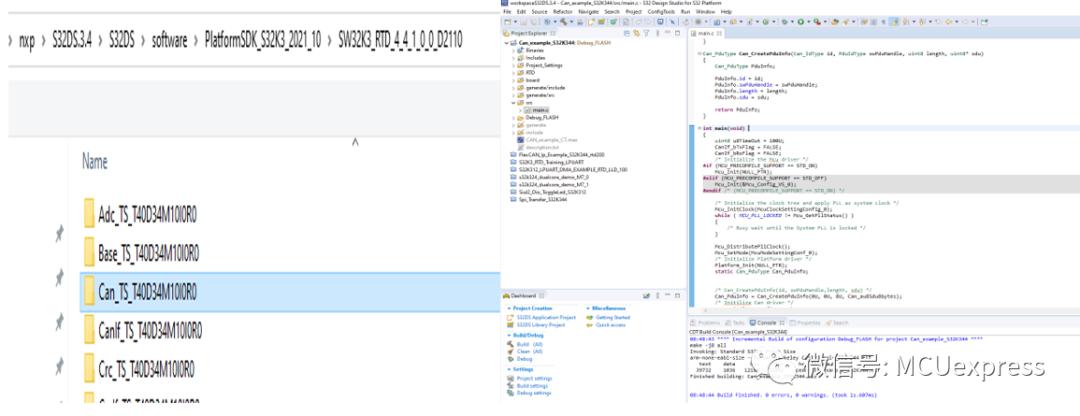Viewport: 1080px width, 416px height.
Task: Click the CAN_example_CT.mex file icon
Action: [521, 140]
